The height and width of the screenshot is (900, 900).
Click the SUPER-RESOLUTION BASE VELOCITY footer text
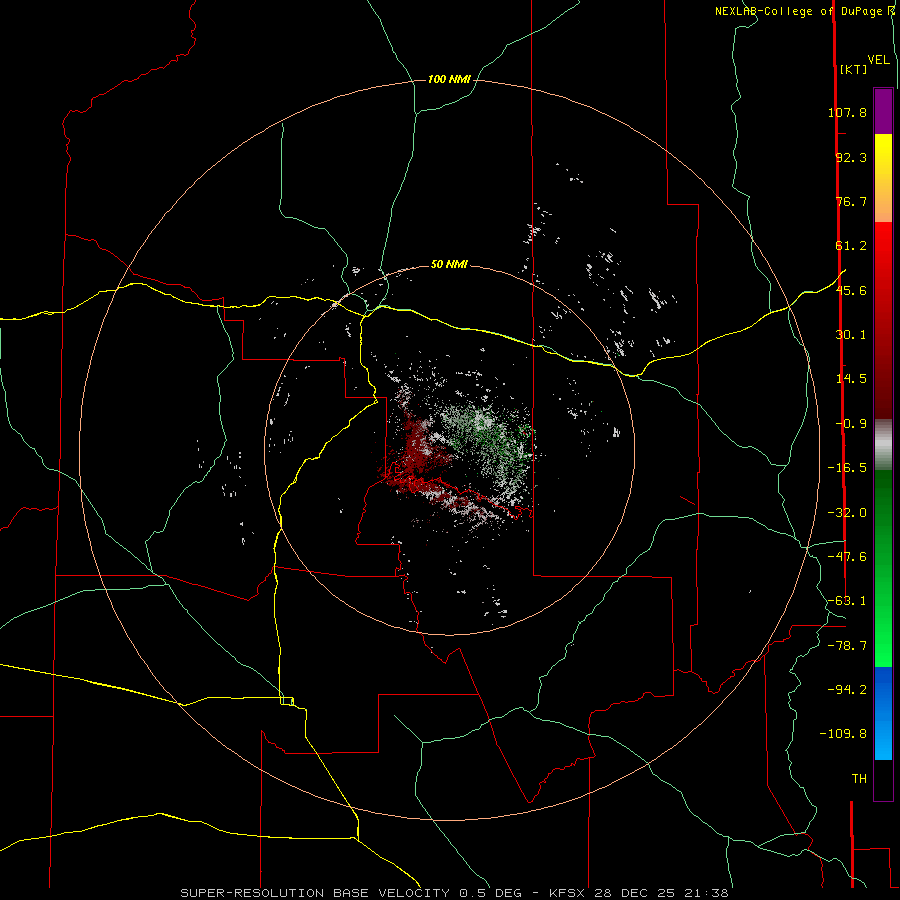(315, 893)
